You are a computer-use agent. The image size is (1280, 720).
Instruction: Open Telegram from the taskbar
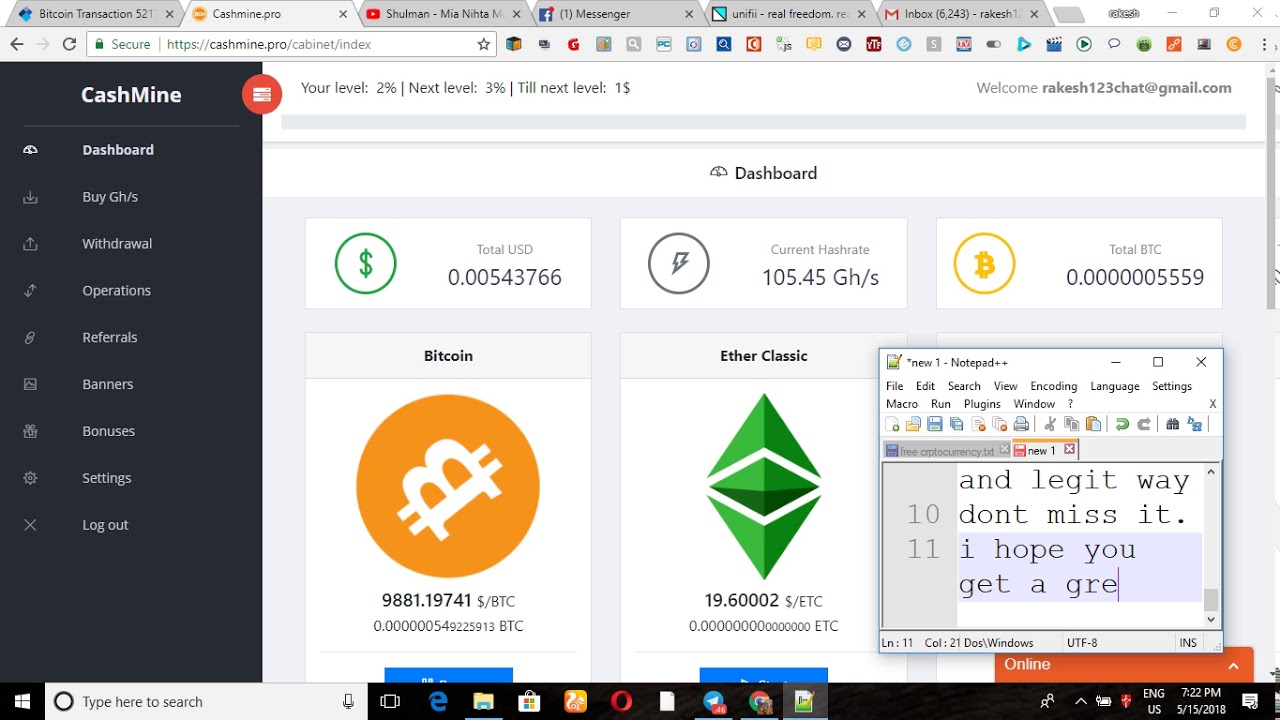[713, 701]
